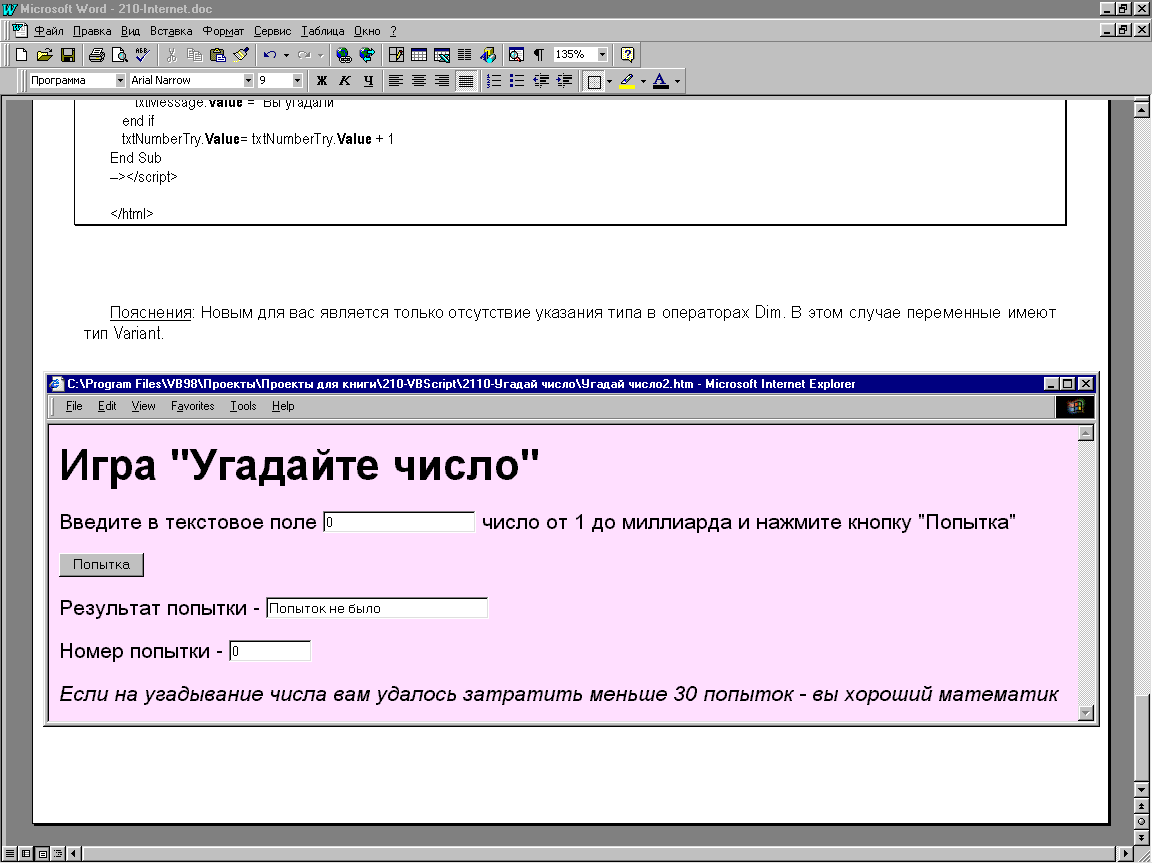Align the paragraph to the left
The height and width of the screenshot is (864, 1152).
click(x=395, y=81)
